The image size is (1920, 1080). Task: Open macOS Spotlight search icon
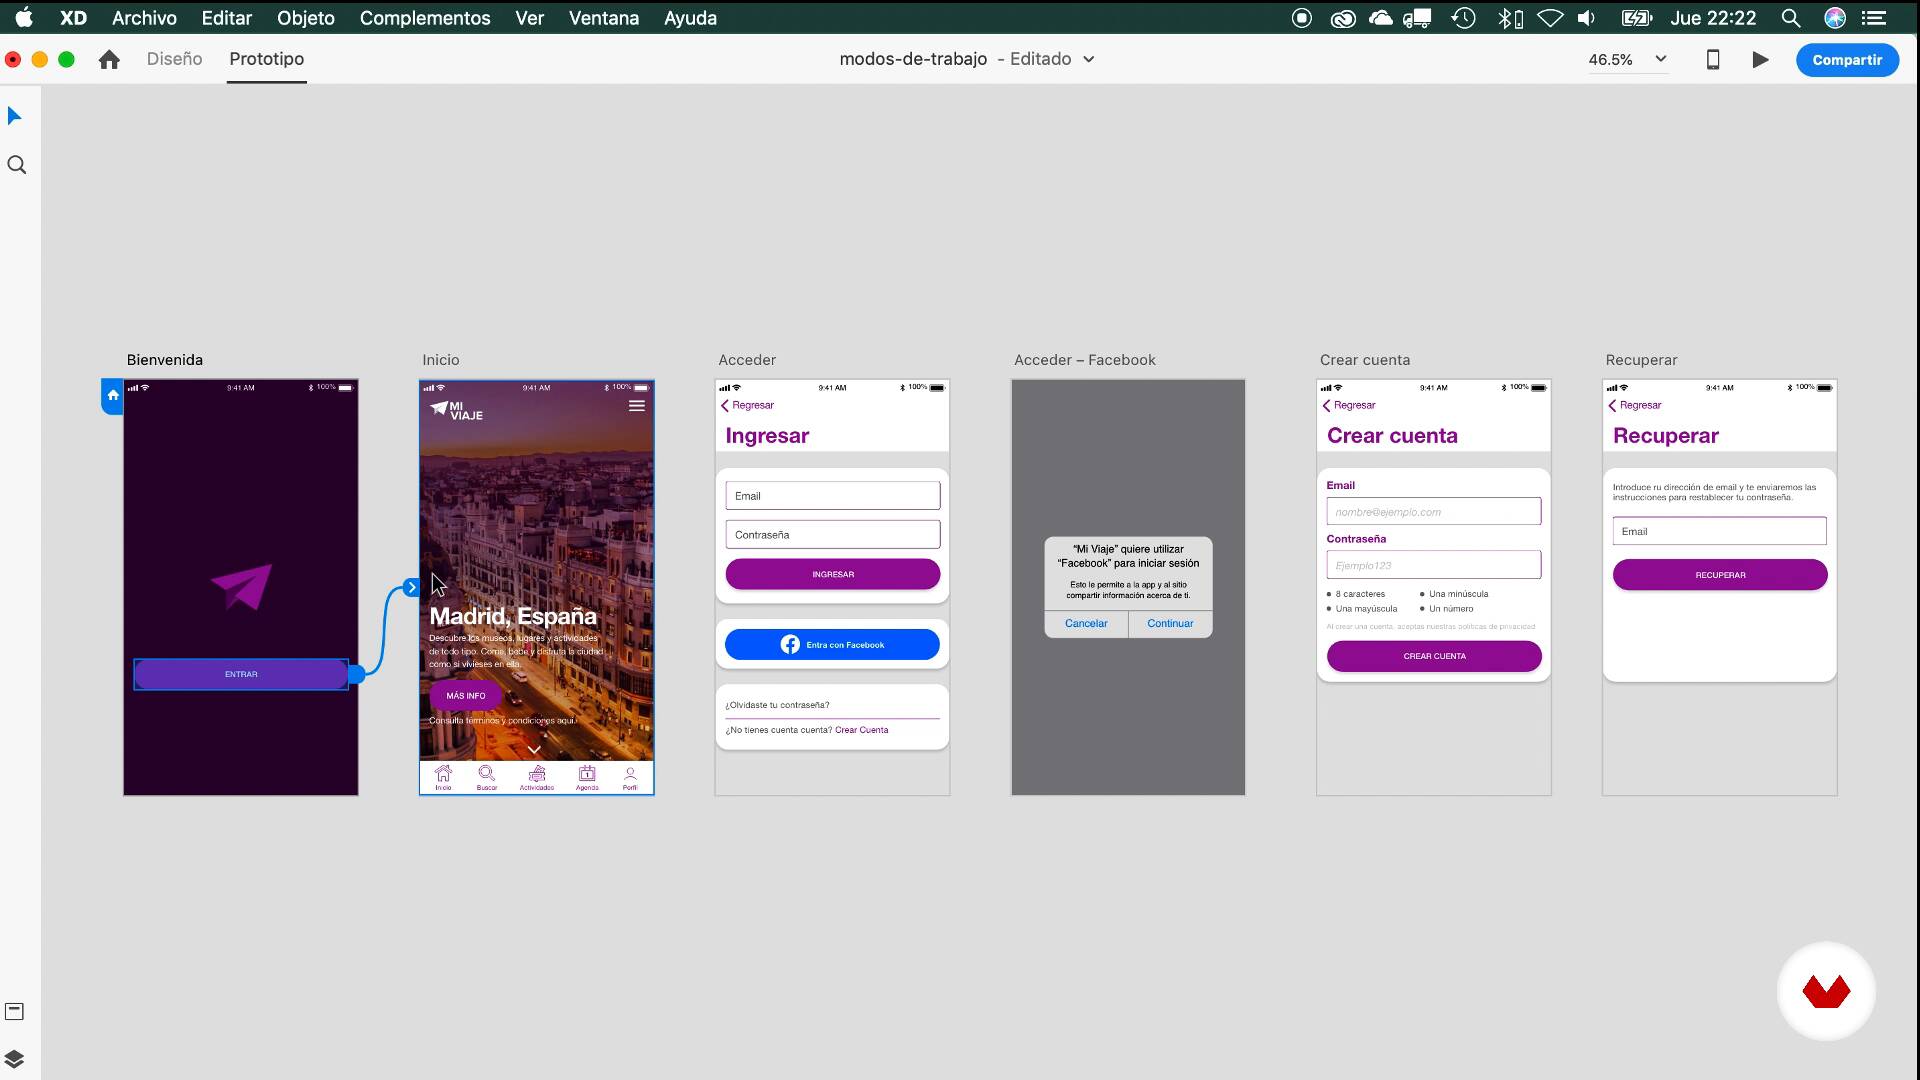click(x=1791, y=18)
